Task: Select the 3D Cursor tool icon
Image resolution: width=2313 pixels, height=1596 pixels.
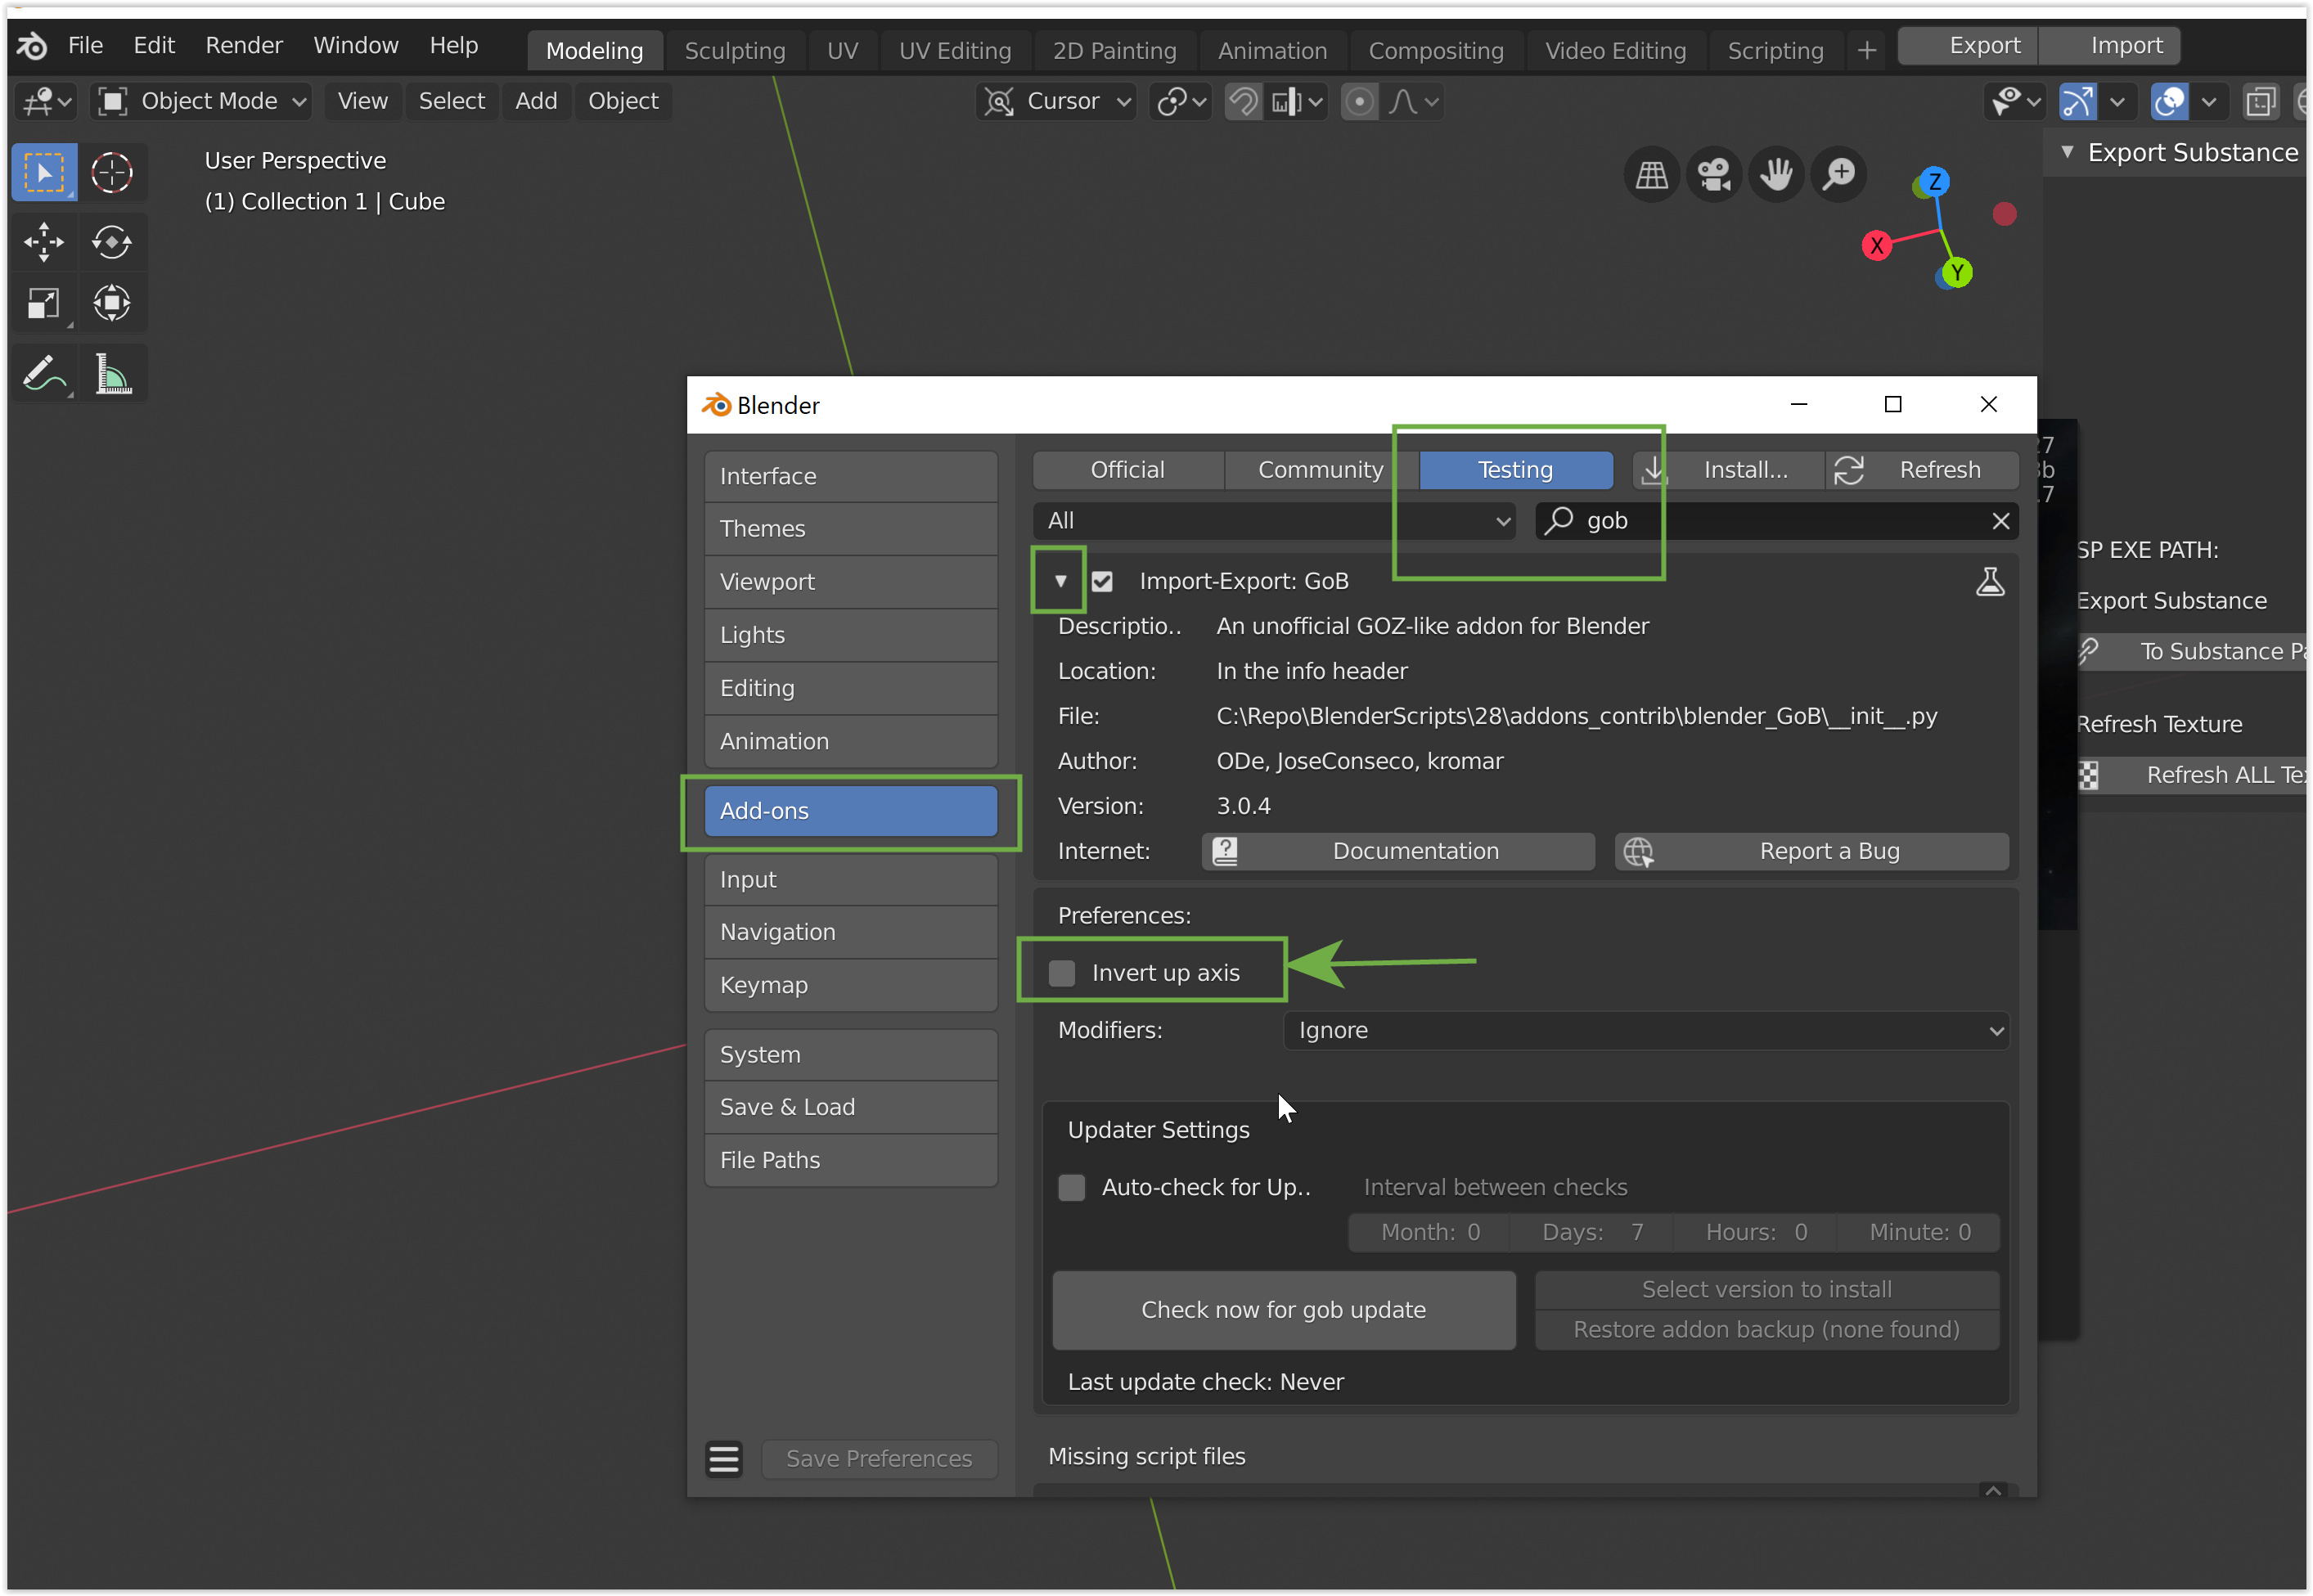Action: (x=111, y=173)
